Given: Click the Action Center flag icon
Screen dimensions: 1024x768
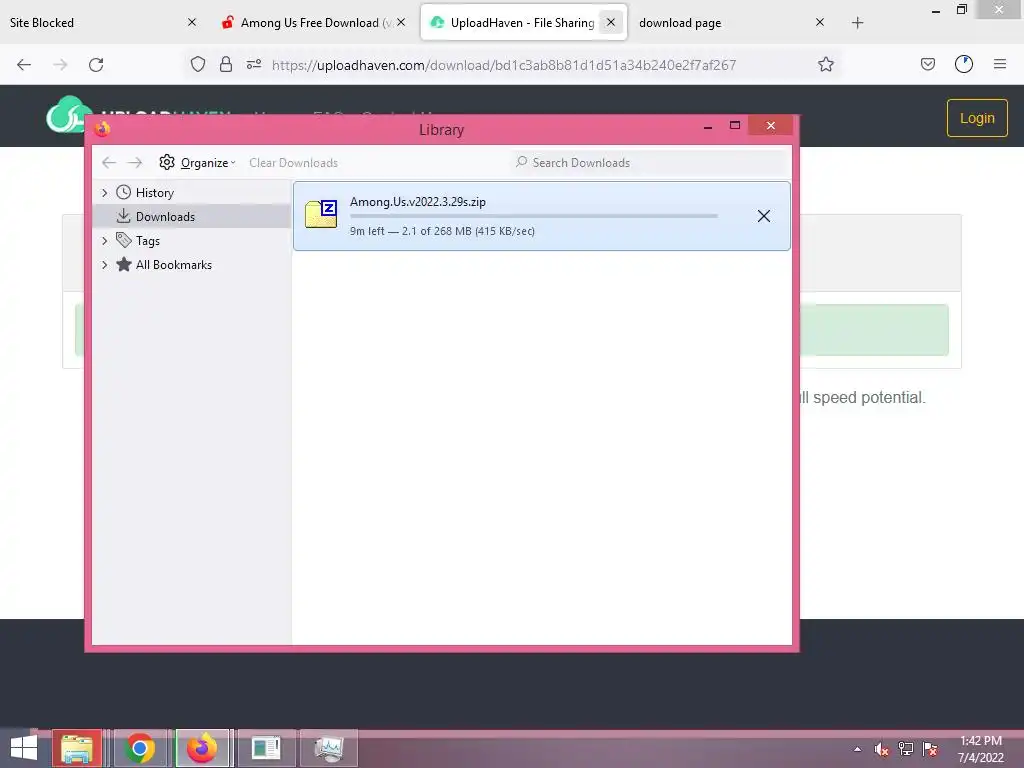Looking at the screenshot, I should 930,749.
